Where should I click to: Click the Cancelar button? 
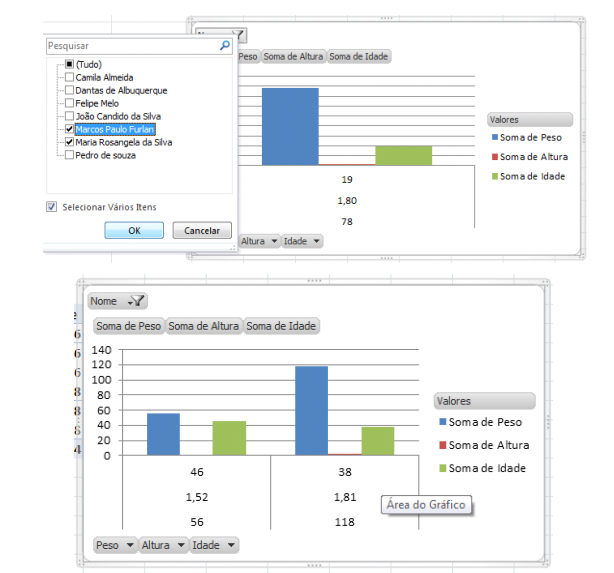coord(202,230)
